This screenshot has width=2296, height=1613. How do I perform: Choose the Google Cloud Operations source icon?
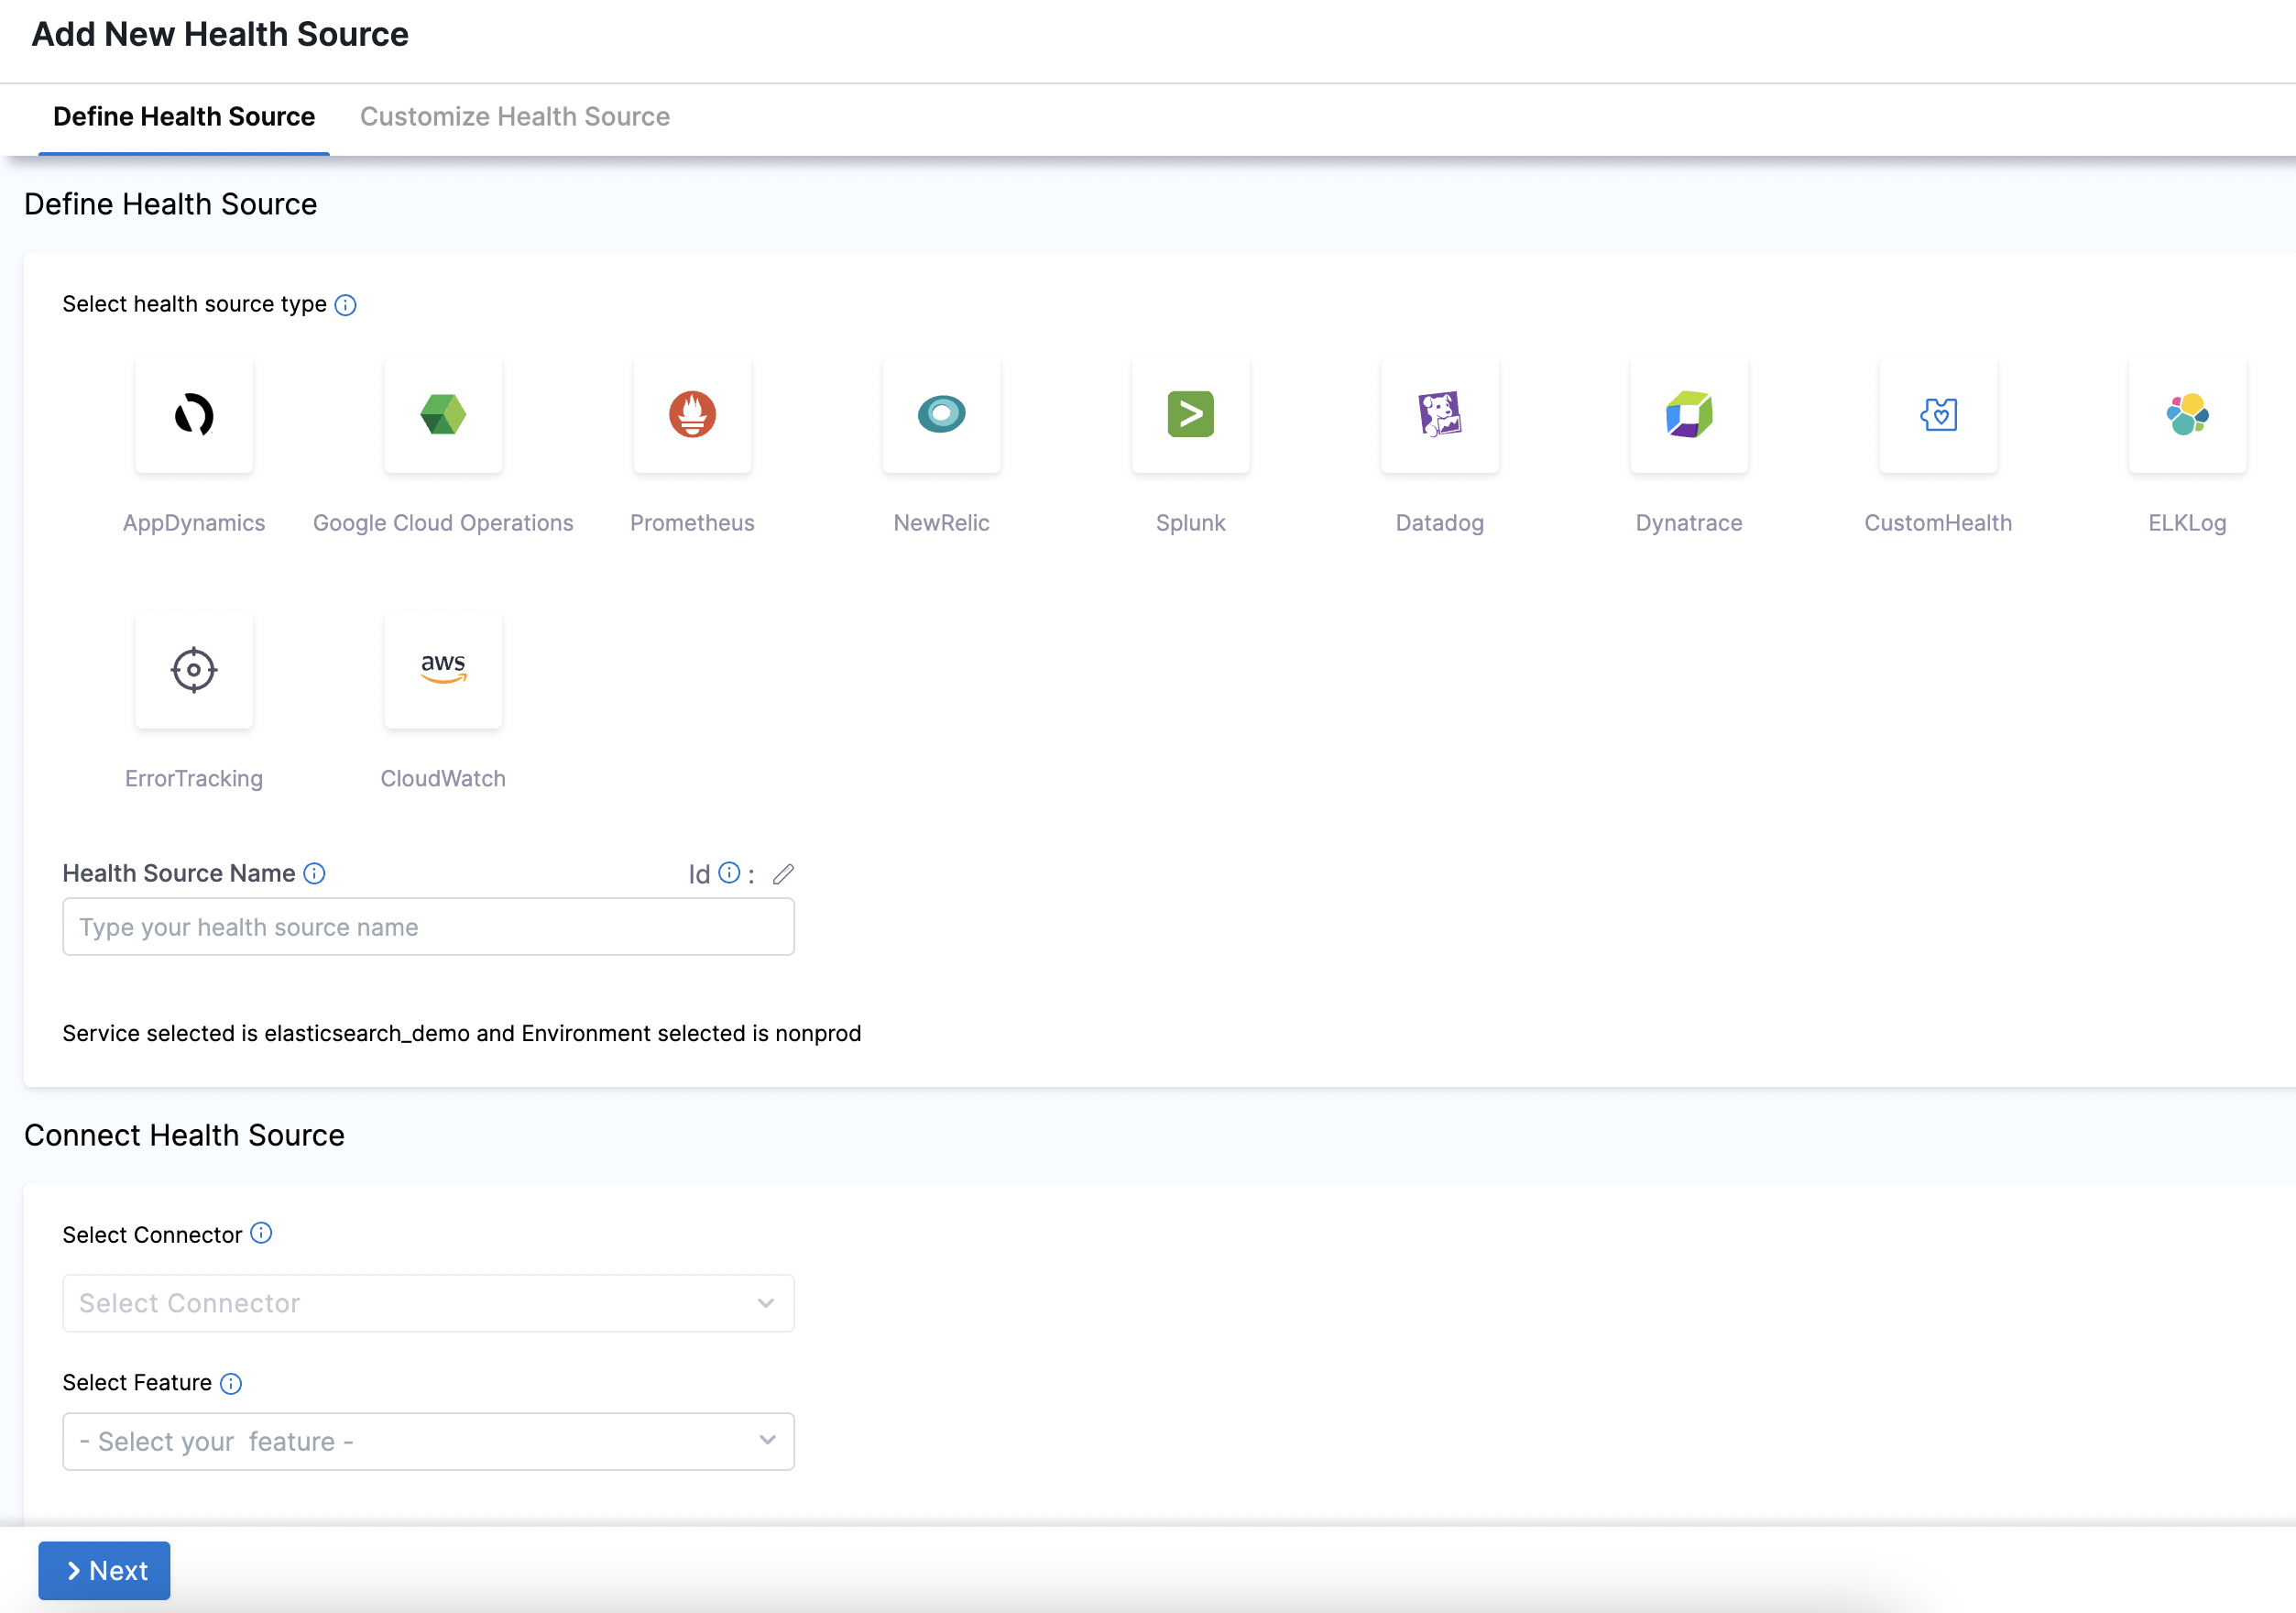click(443, 414)
